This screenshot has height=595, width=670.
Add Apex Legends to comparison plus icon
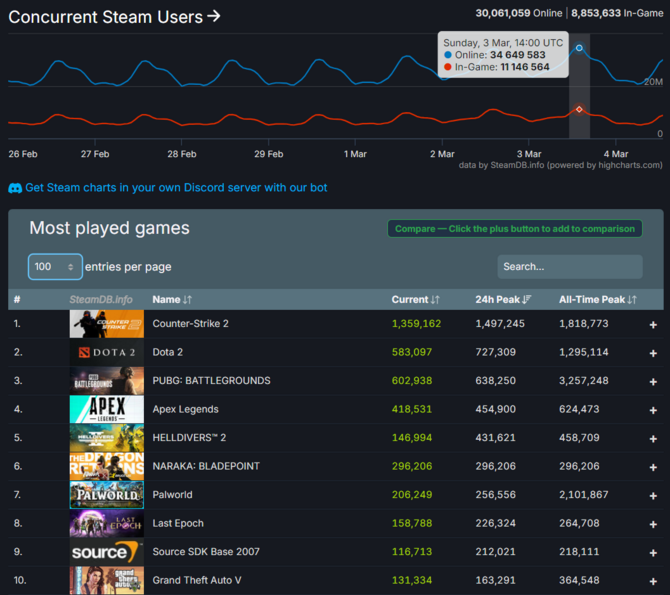click(x=653, y=410)
